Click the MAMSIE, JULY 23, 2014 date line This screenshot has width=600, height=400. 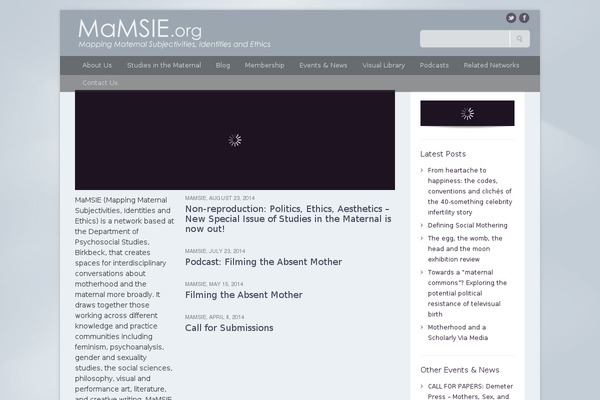point(215,251)
